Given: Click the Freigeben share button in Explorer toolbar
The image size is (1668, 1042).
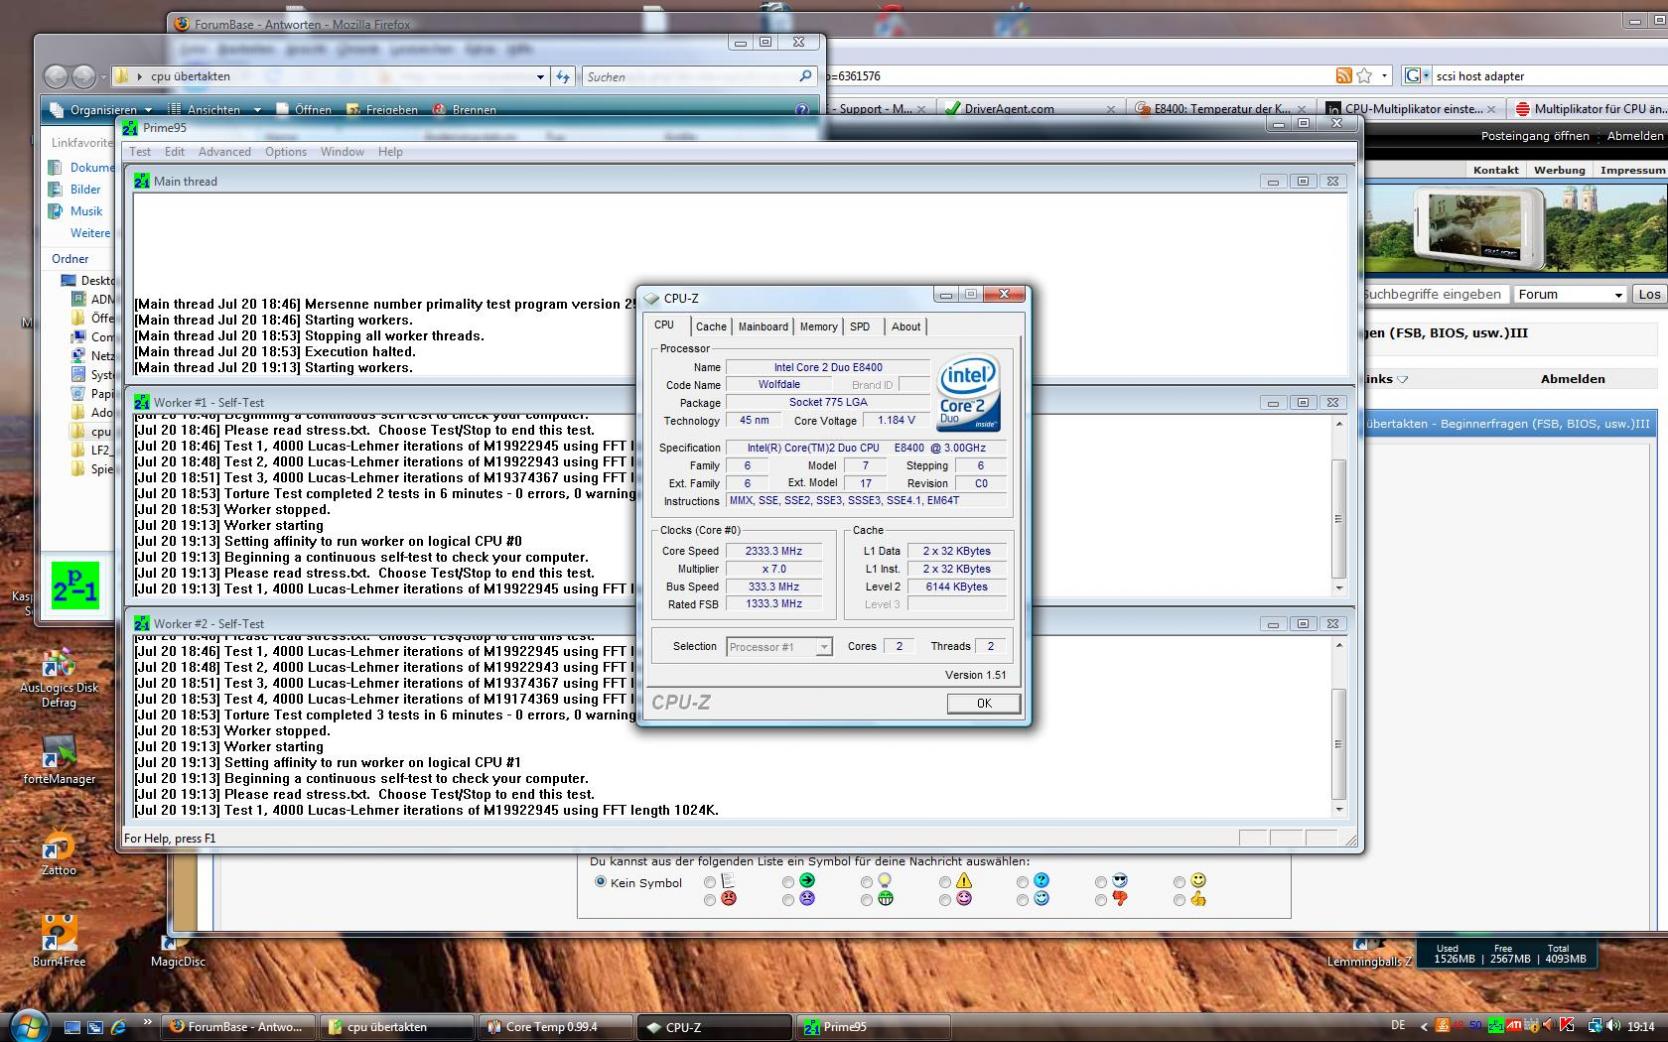Looking at the screenshot, I should pos(382,110).
